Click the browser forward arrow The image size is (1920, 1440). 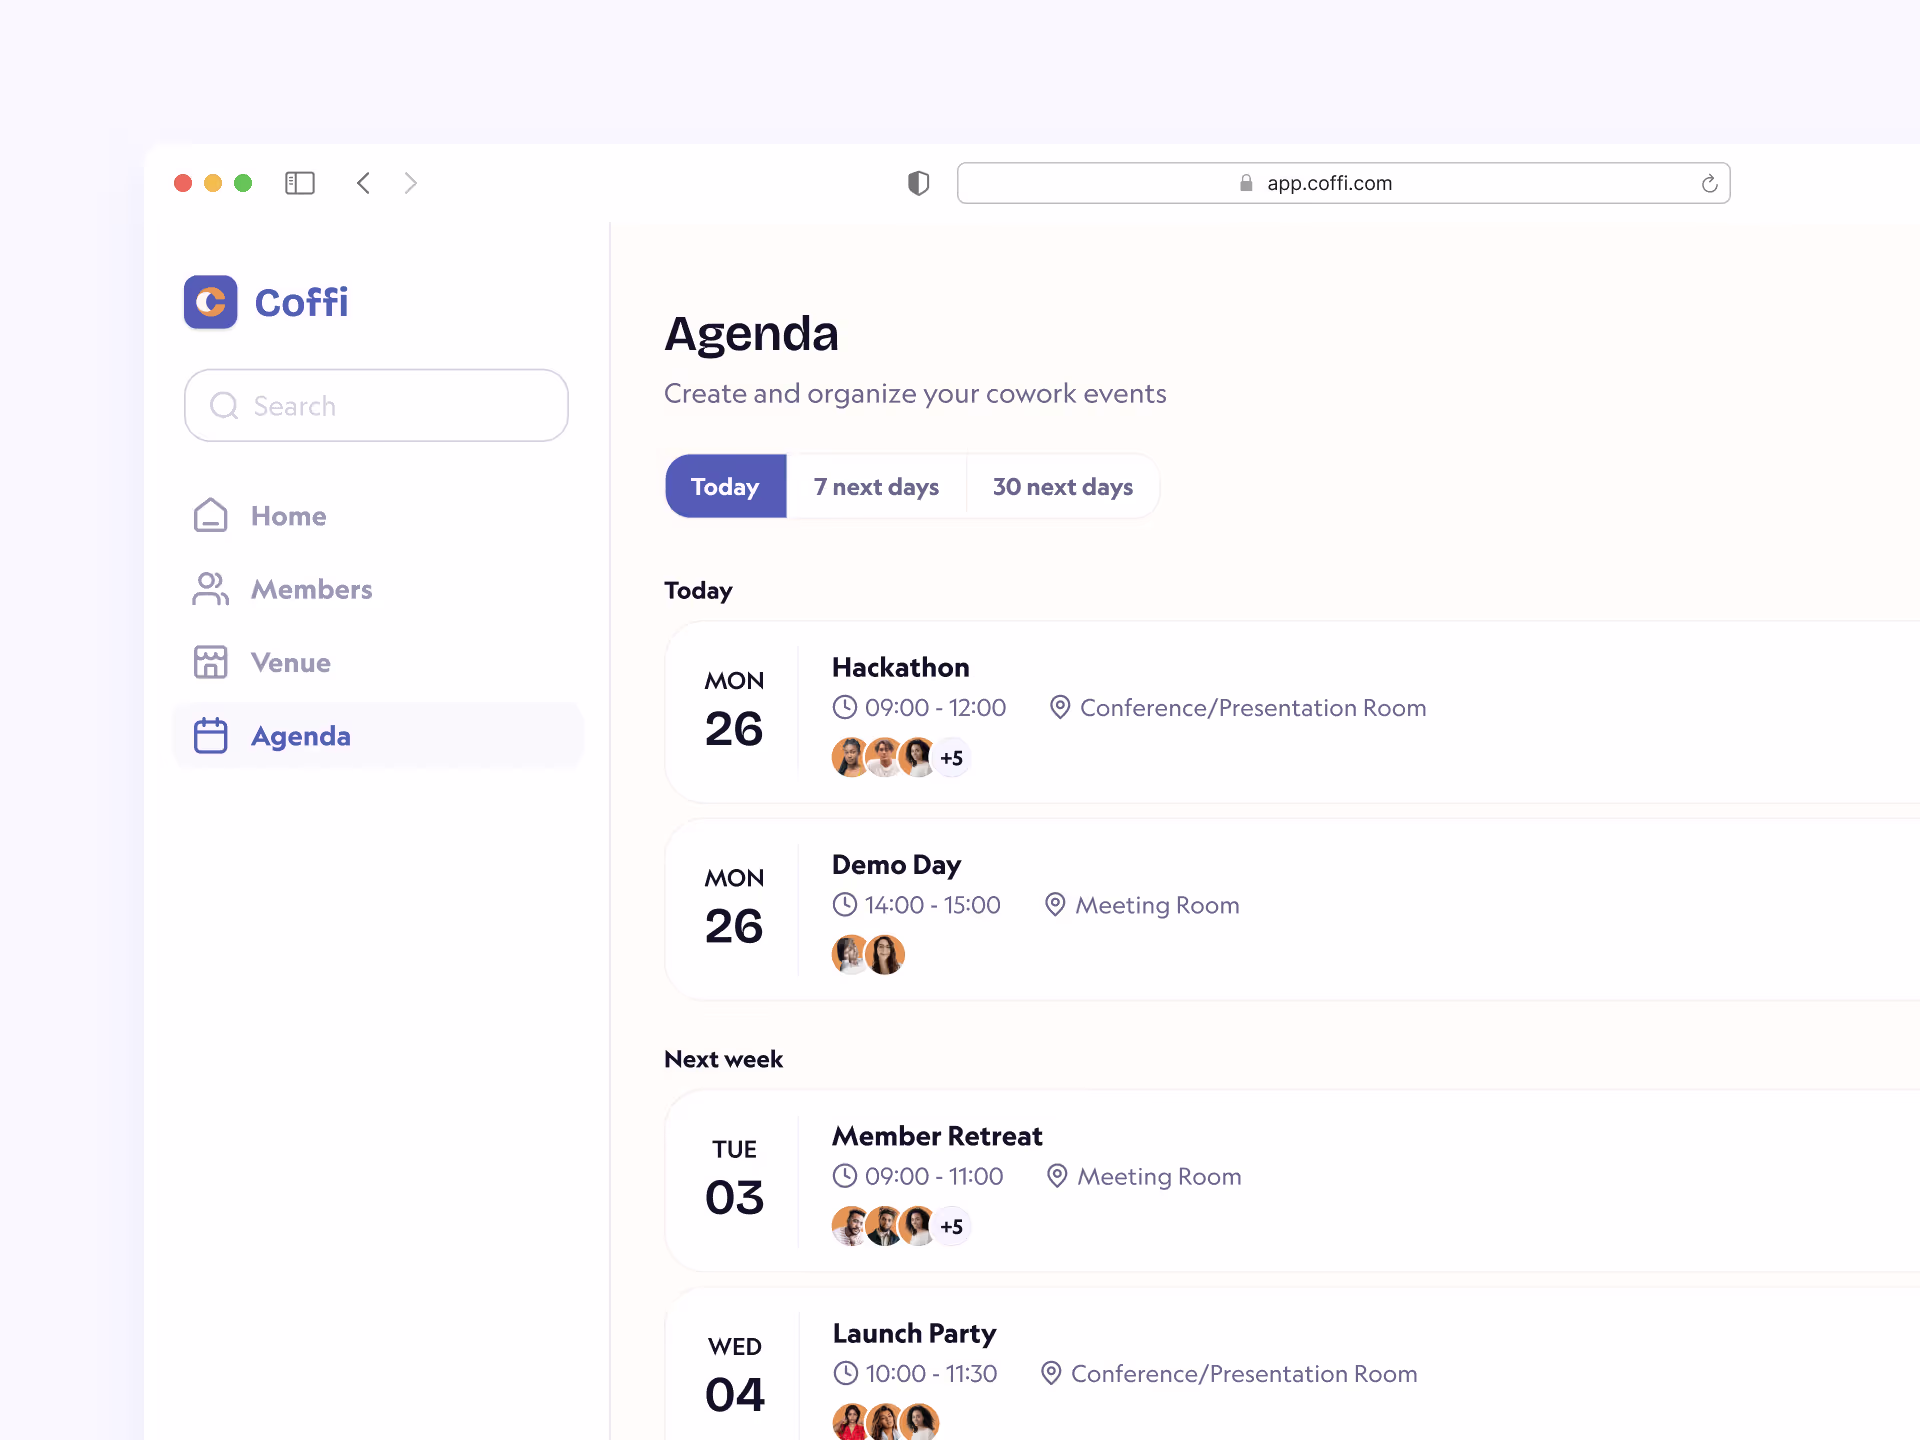(x=410, y=183)
